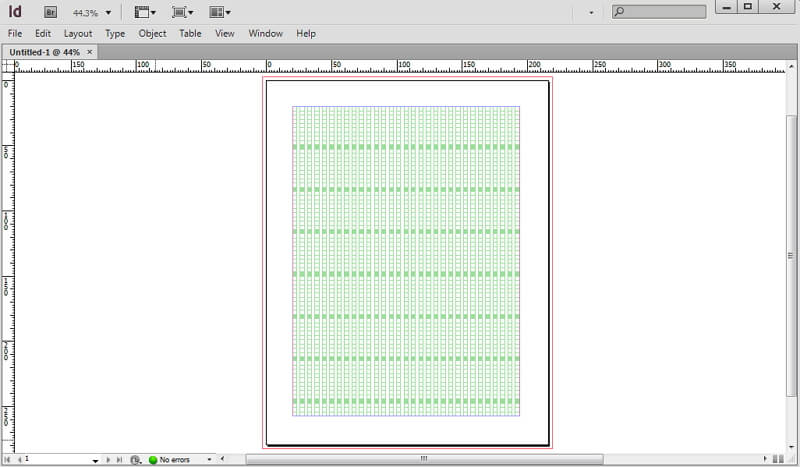Image resolution: width=800 pixels, height=467 pixels.
Task: Switch to the Untitled-1 @ 44% tab
Action: click(43, 51)
